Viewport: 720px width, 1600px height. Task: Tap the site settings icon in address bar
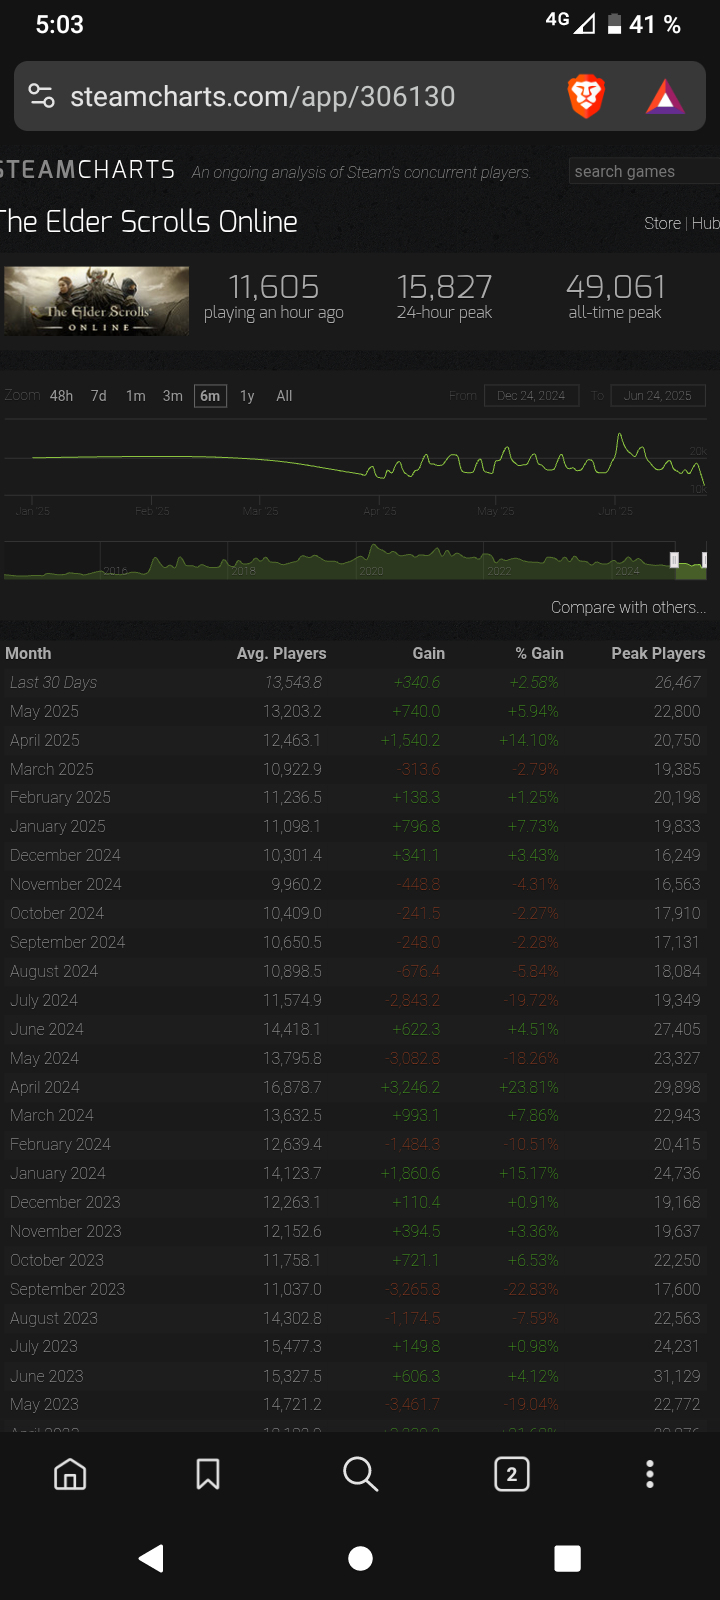[x=41, y=96]
